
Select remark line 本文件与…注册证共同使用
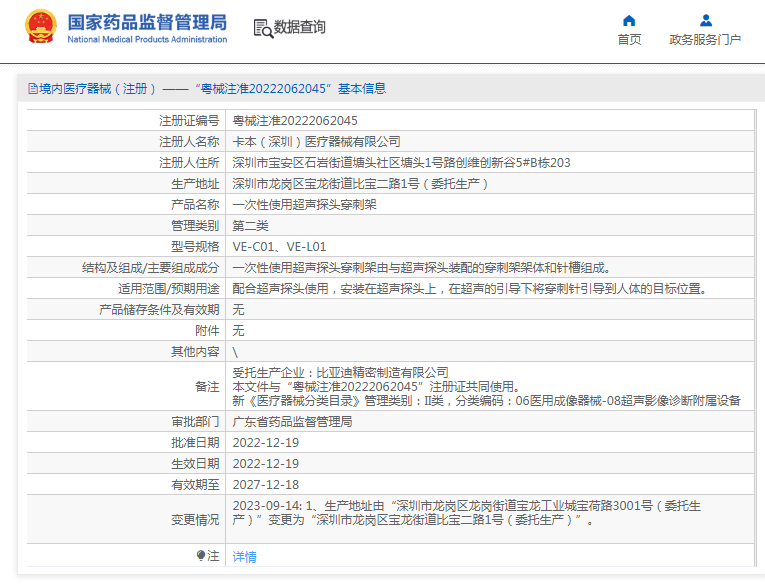click(376, 386)
